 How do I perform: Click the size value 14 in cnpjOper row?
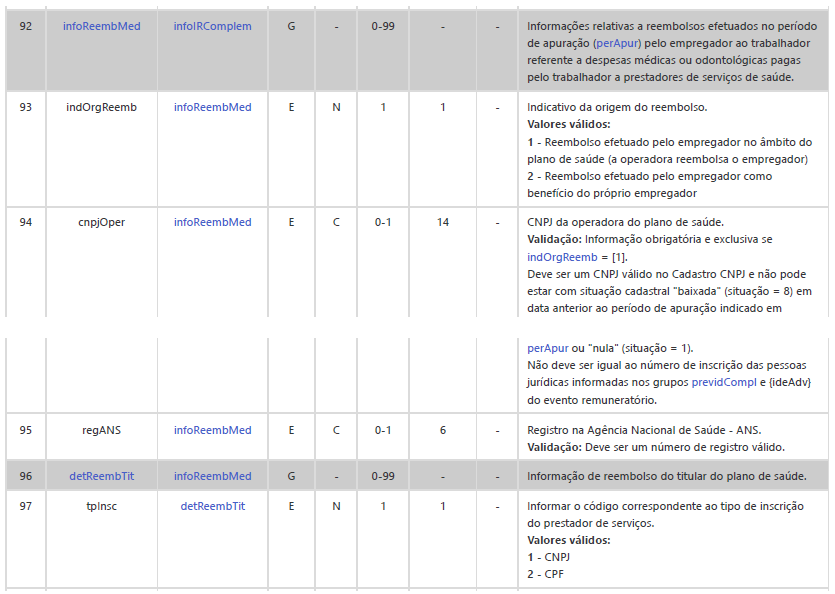(x=443, y=222)
